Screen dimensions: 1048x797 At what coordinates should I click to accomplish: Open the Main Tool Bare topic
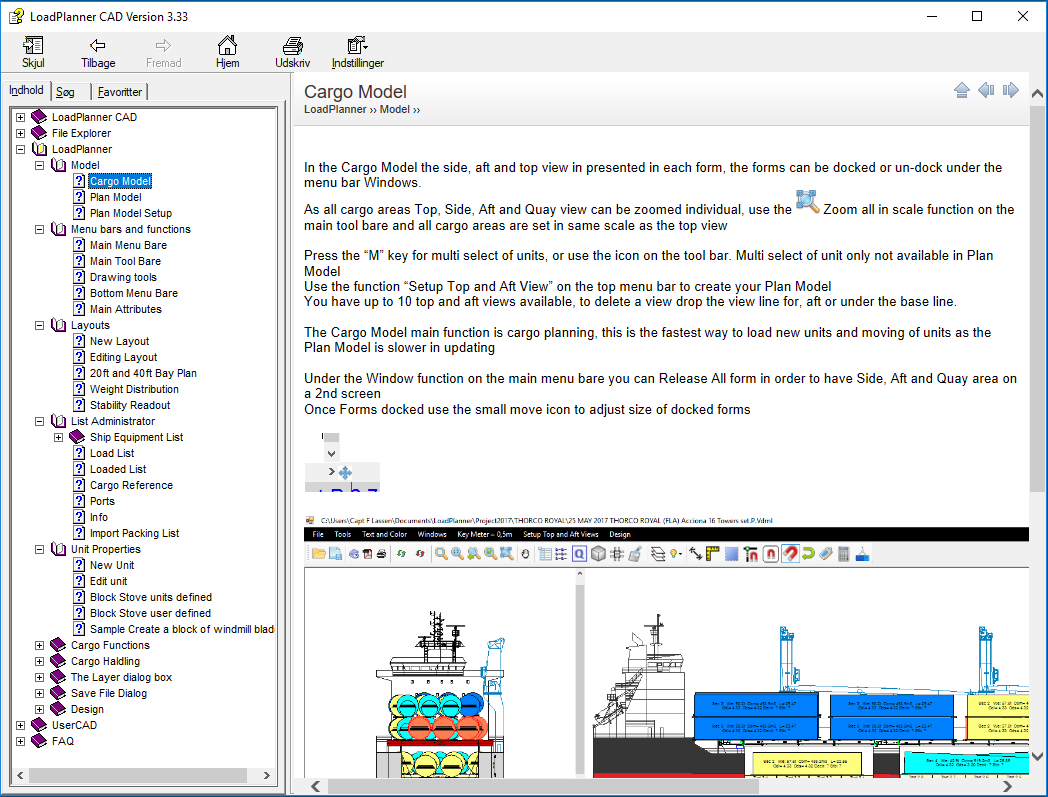pos(126,261)
